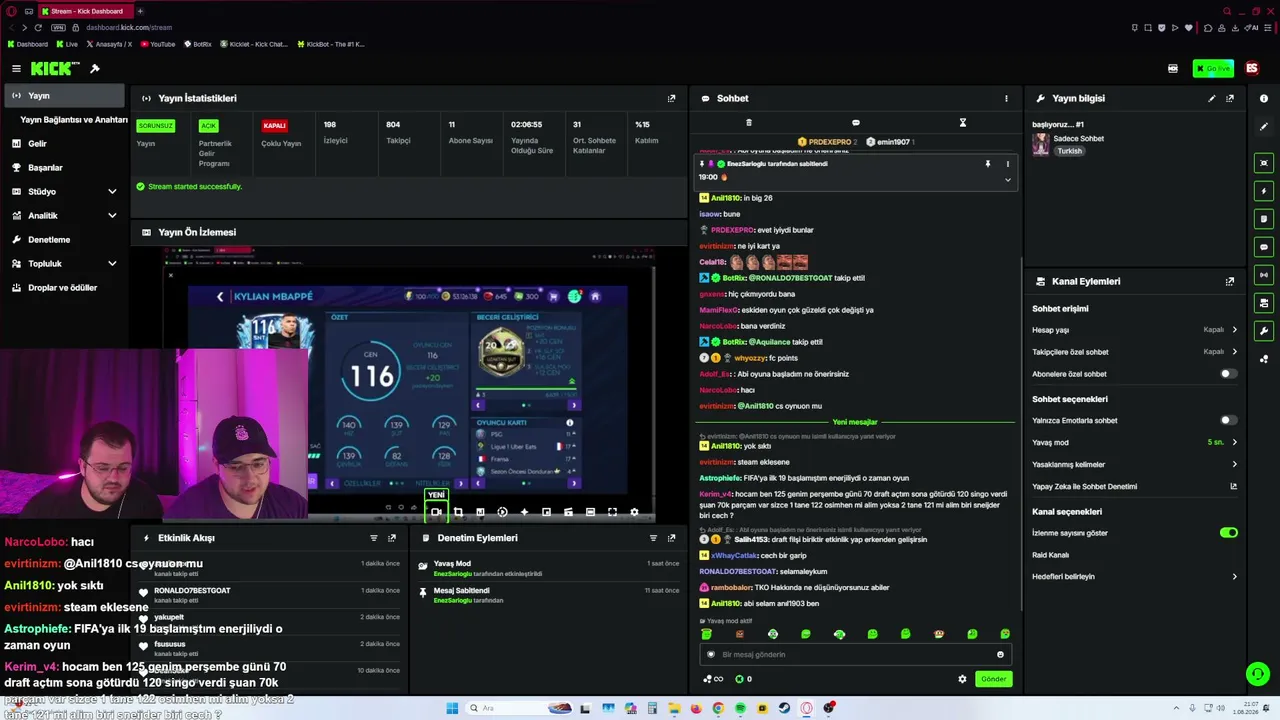Pop out the Kanal Eylemleri panel

point(1230,281)
